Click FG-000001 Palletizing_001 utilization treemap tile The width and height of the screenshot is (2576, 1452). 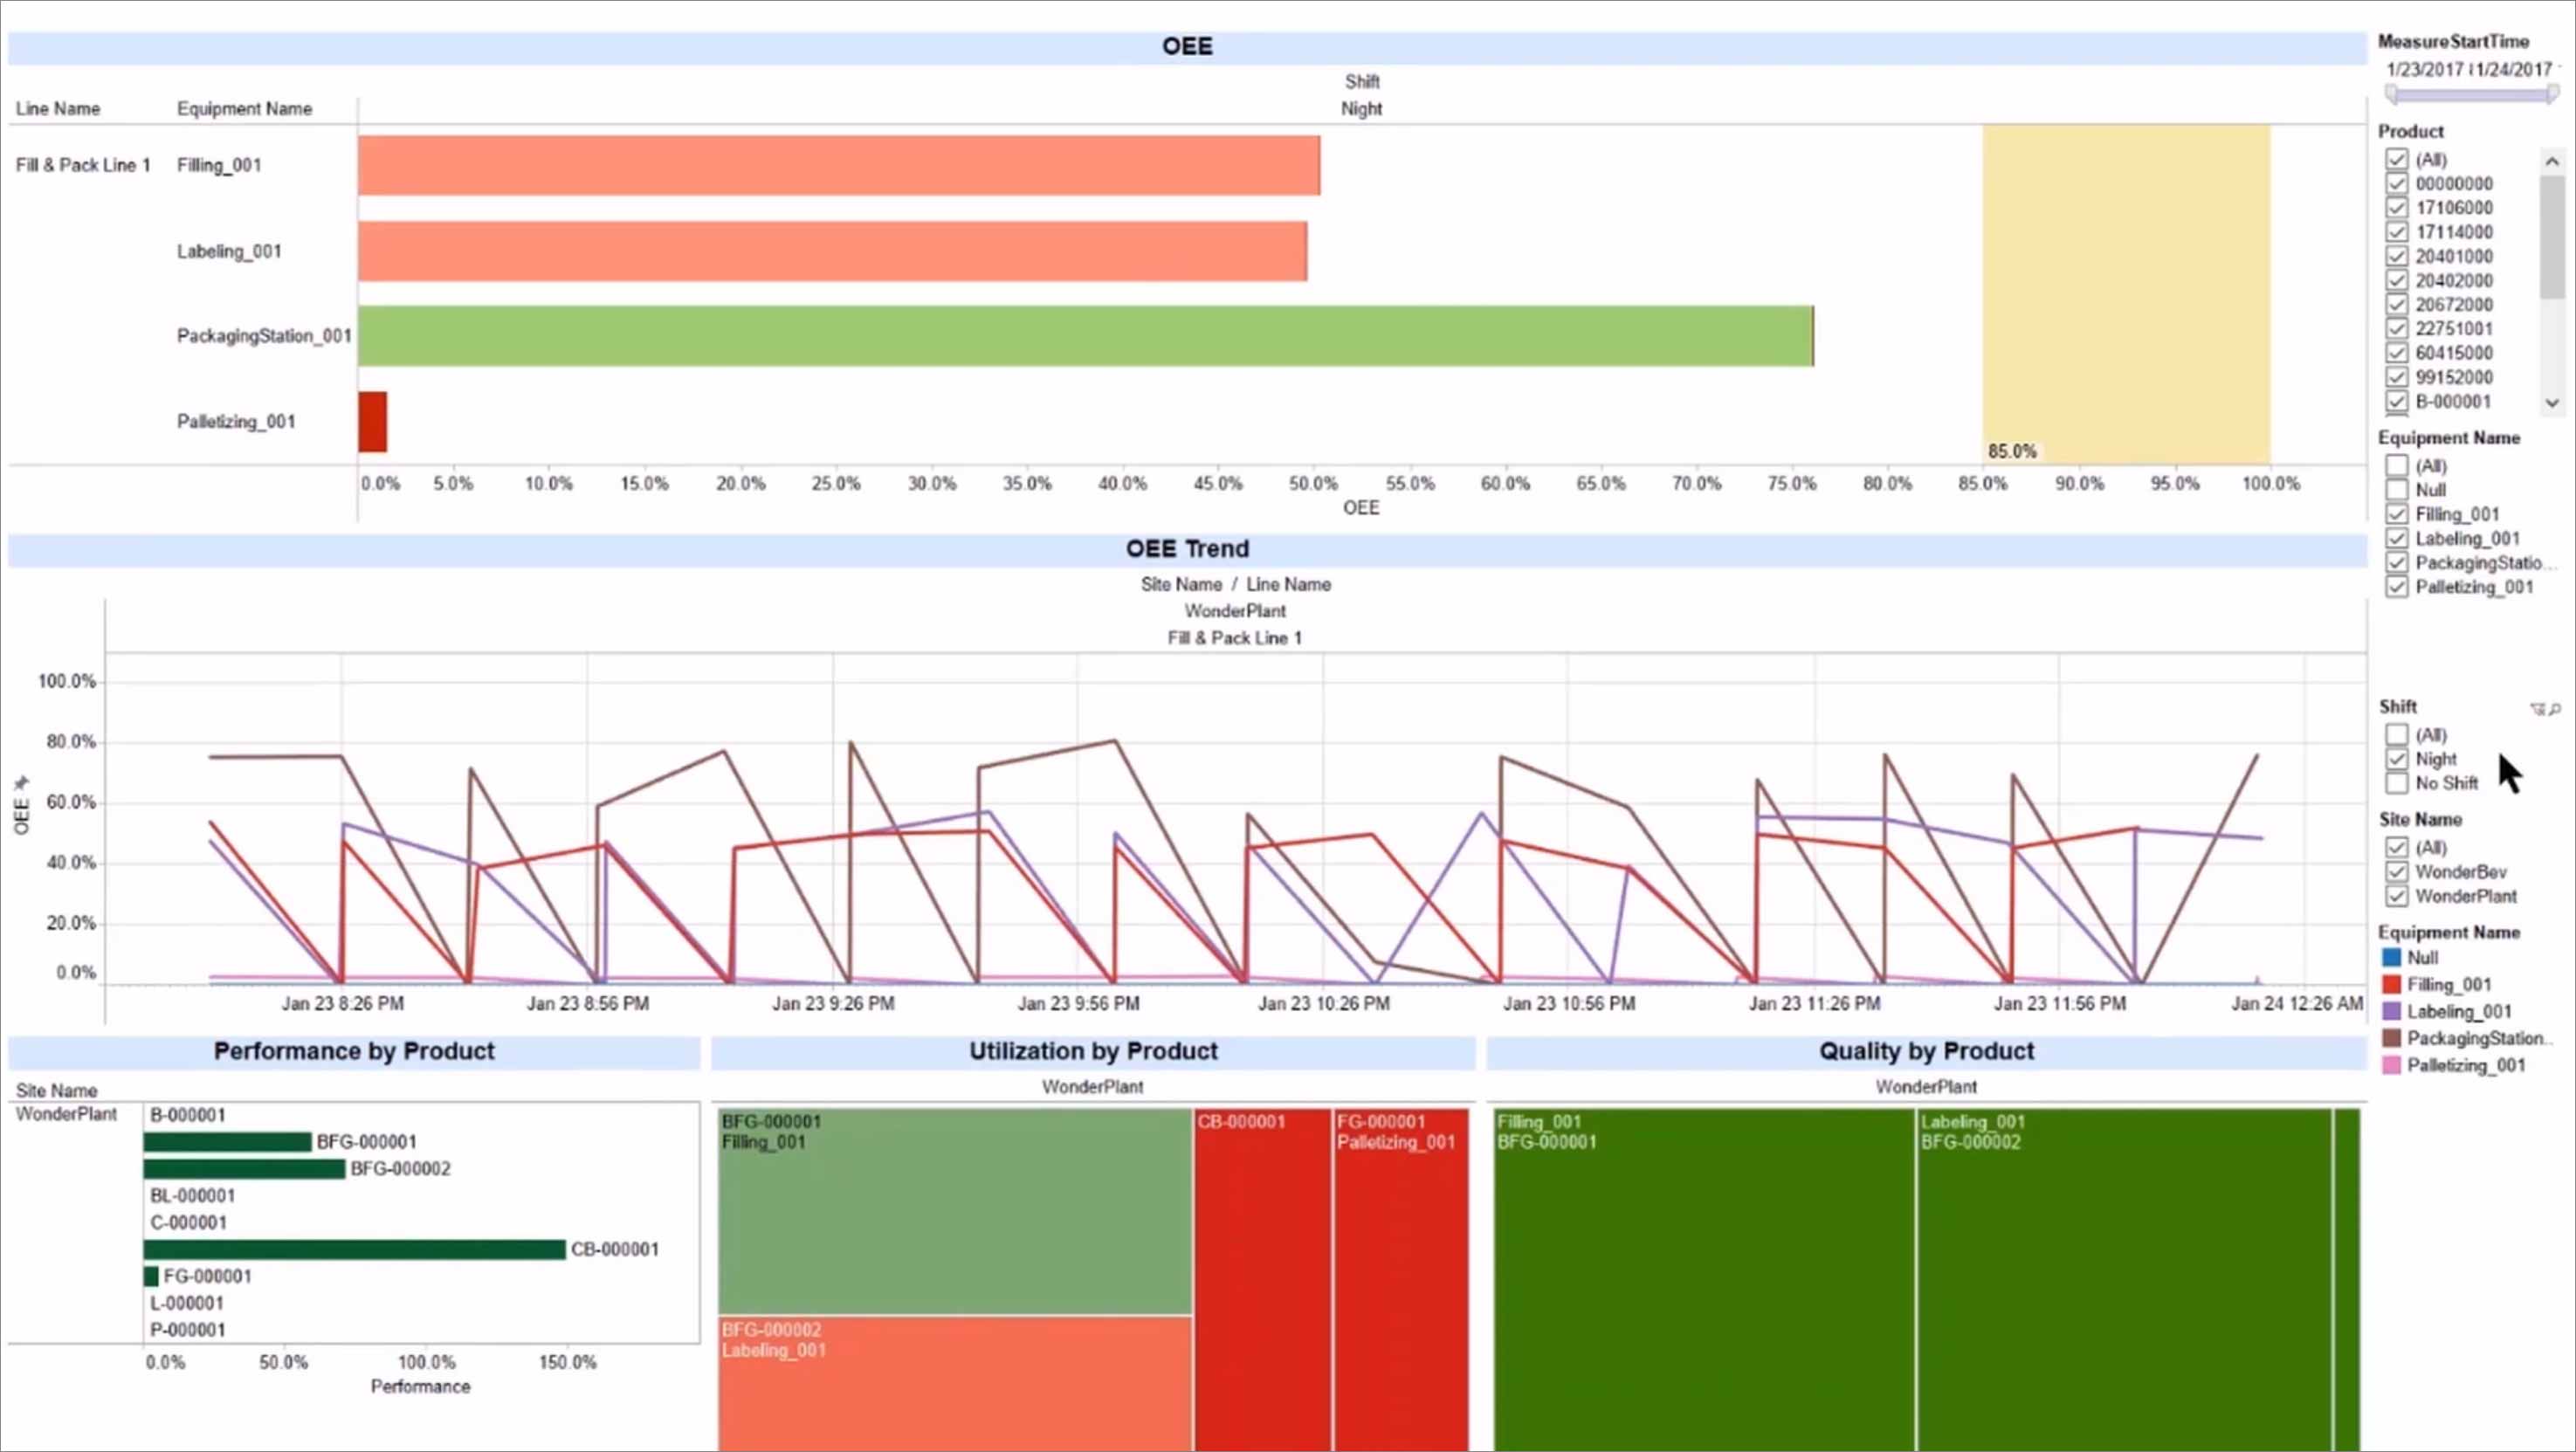(1401, 1280)
